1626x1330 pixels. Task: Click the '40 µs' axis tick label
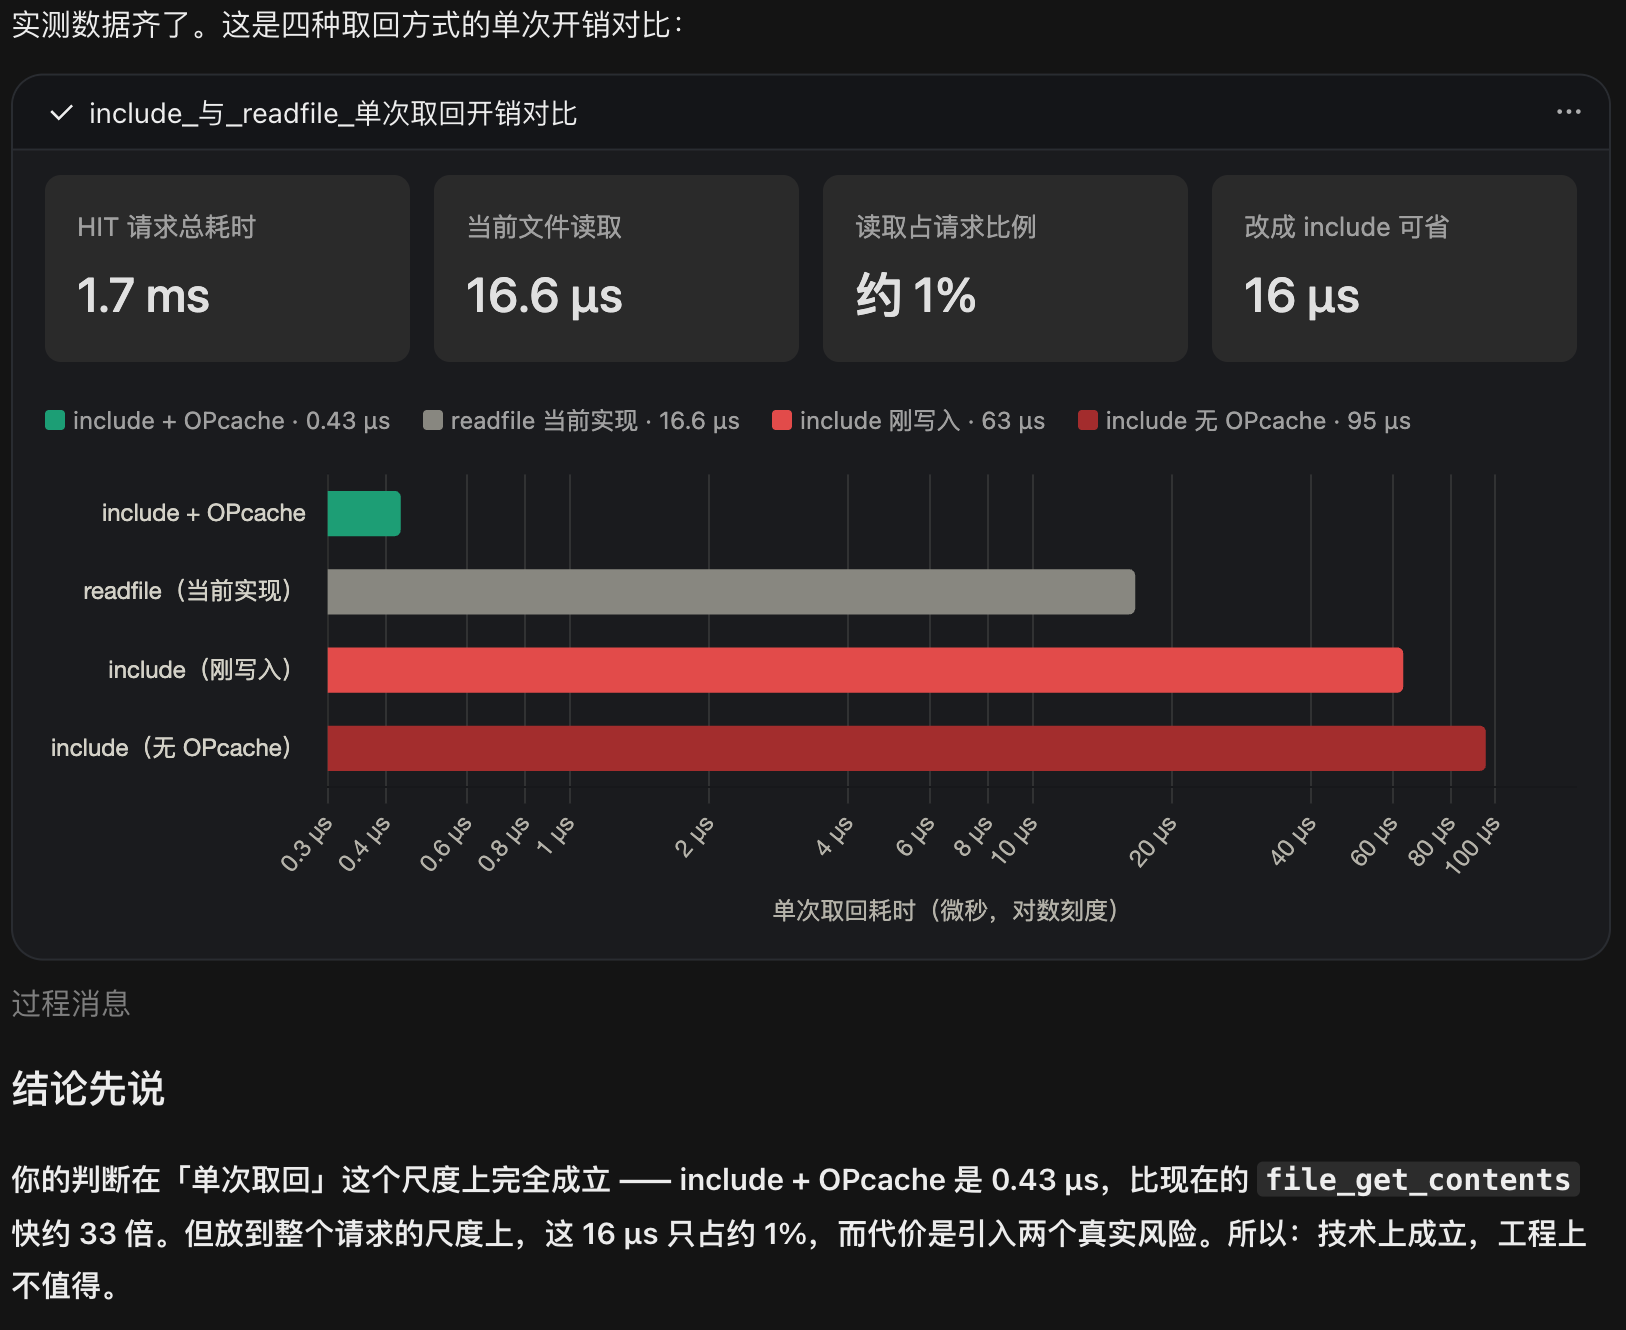pyautogui.click(x=1293, y=841)
